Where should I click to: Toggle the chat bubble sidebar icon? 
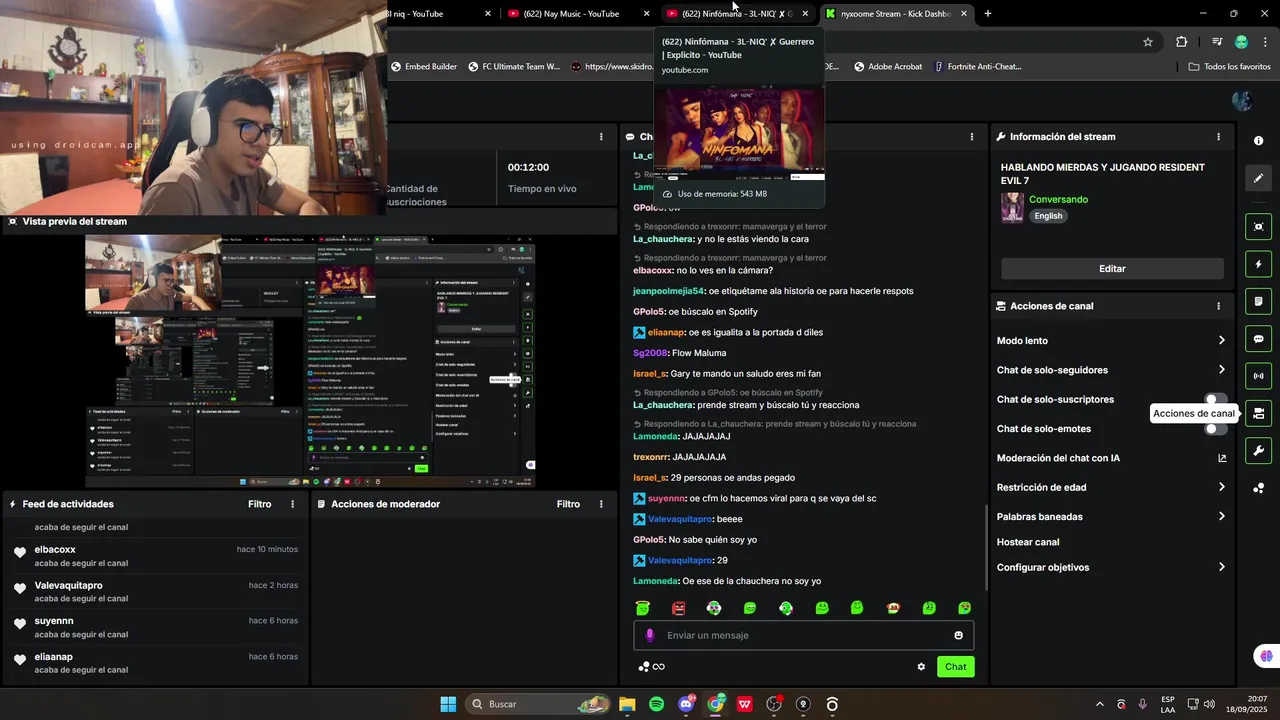point(1258,339)
